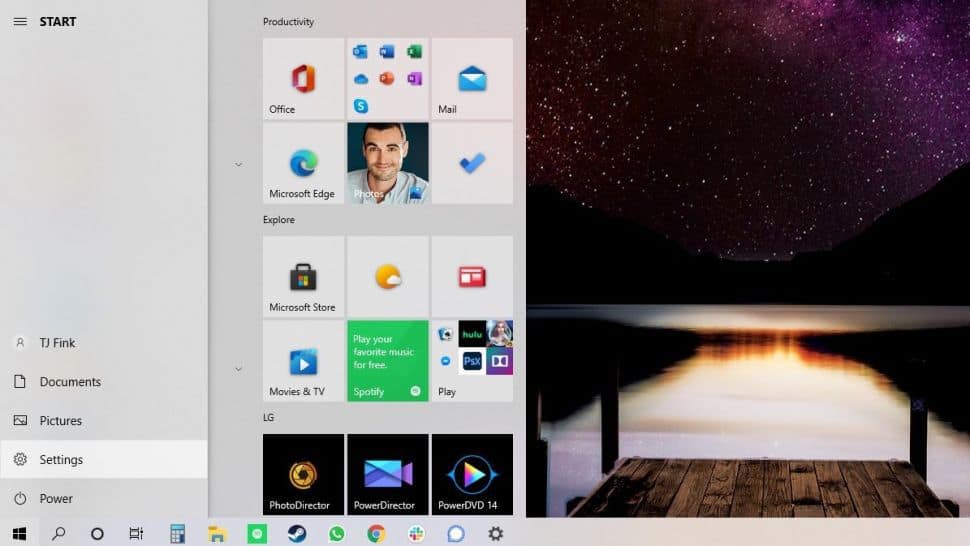The width and height of the screenshot is (970, 546).
Task: Open the Office tile
Action: 303,79
